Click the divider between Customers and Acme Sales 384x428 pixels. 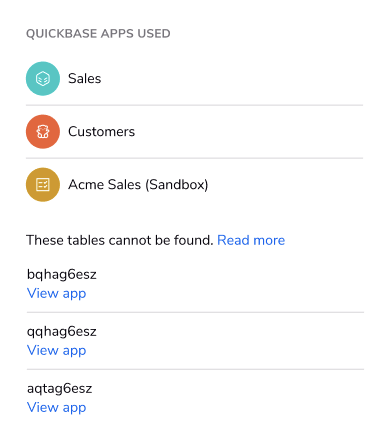coord(195,158)
